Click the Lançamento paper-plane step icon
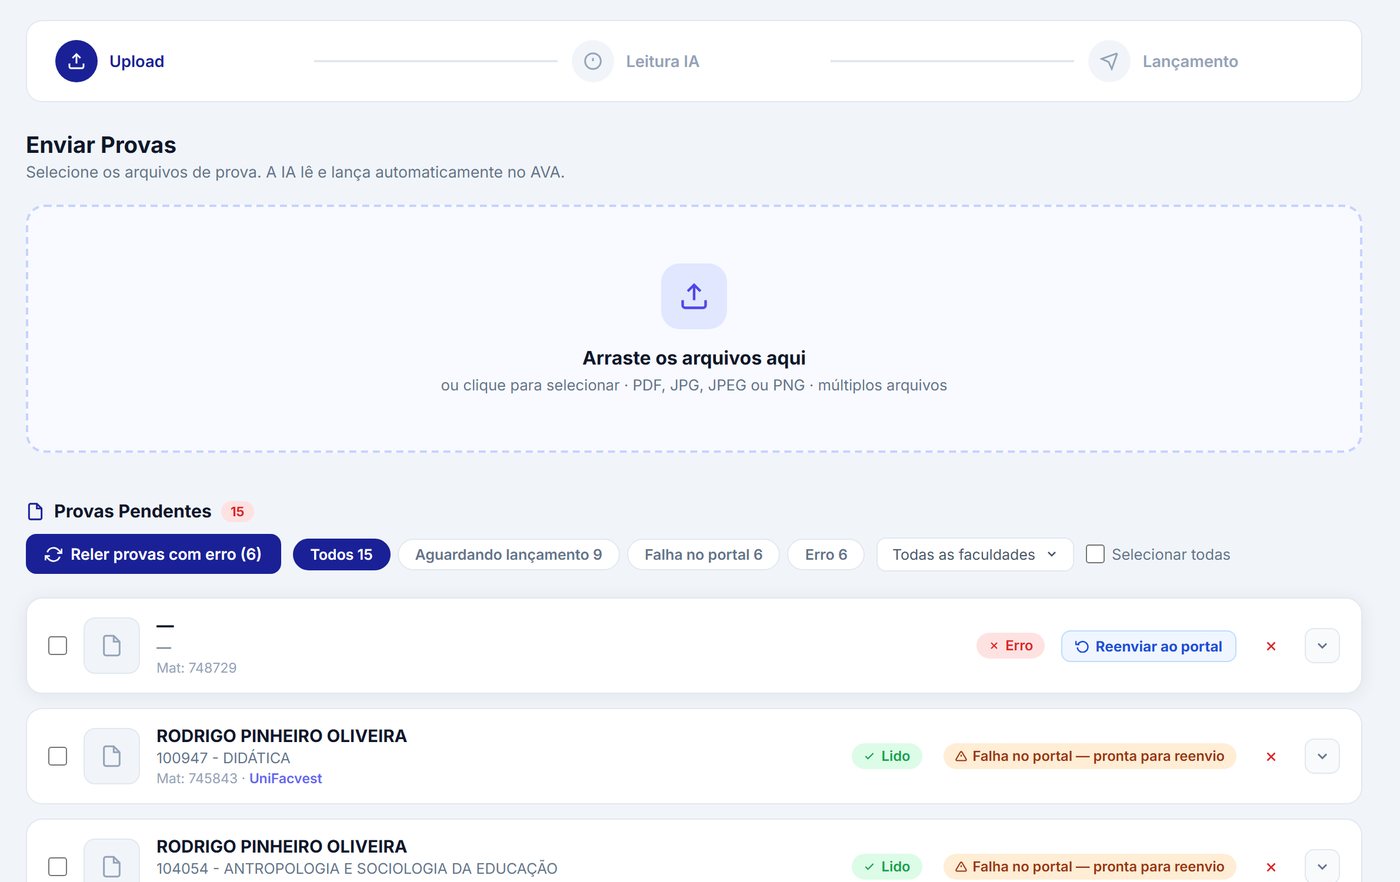 pyautogui.click(x=1109, y=61)
